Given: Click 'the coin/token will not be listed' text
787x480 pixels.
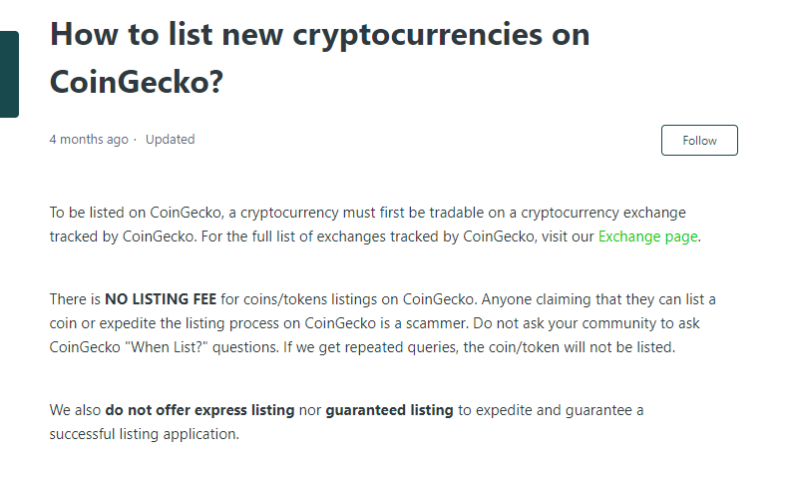Looking at the screenshot, I should 569,347.
